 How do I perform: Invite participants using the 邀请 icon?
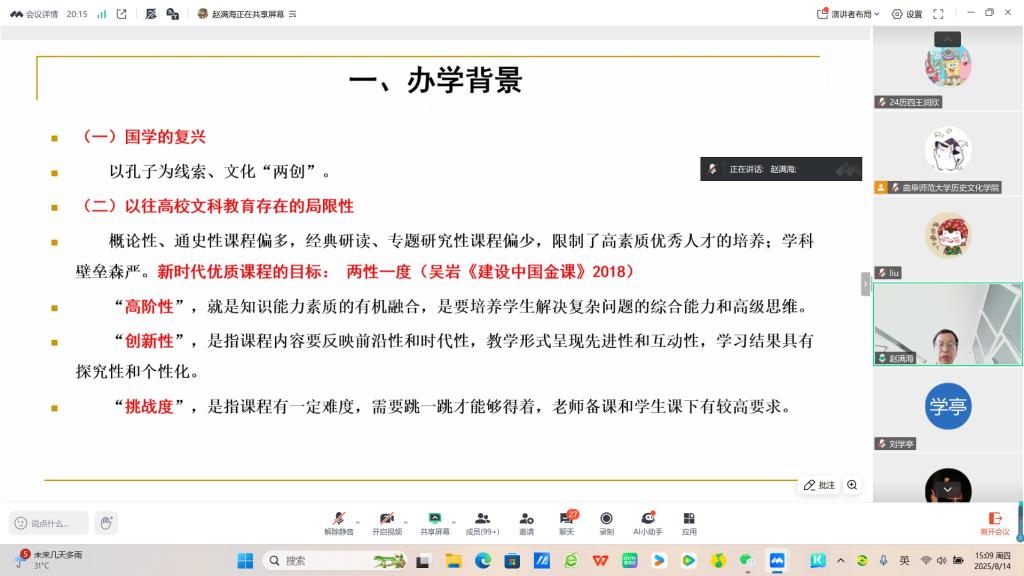pos(528,521)
